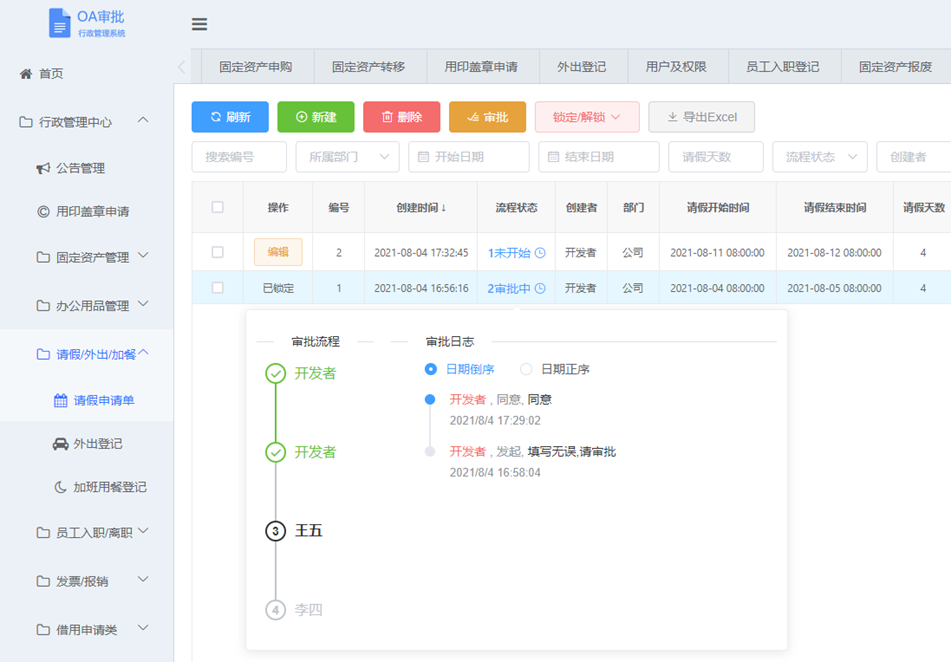Open the 所属部门 dropdown filter
Viewport: 951px width, 662px height.
click(348, 157)
